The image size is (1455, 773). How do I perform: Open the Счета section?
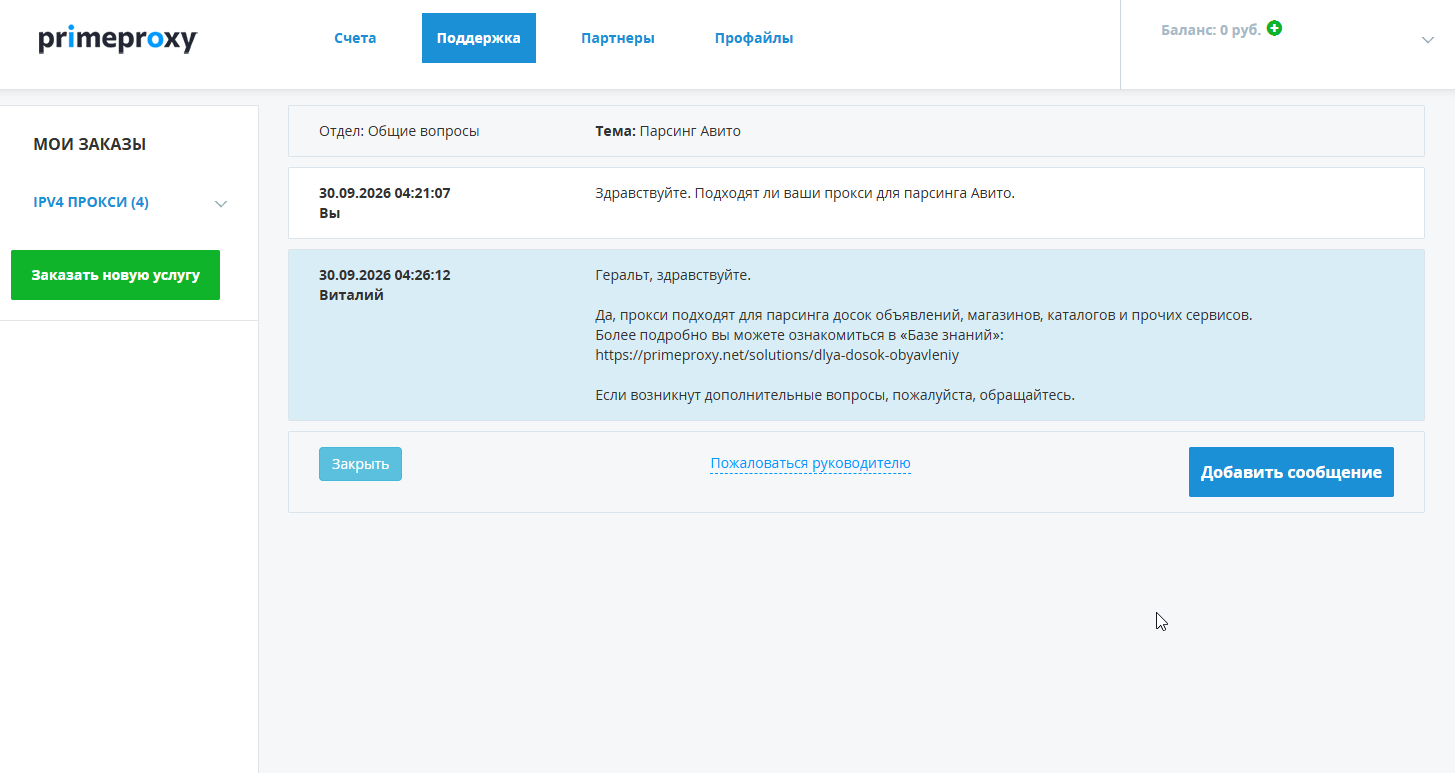(355, 38)
